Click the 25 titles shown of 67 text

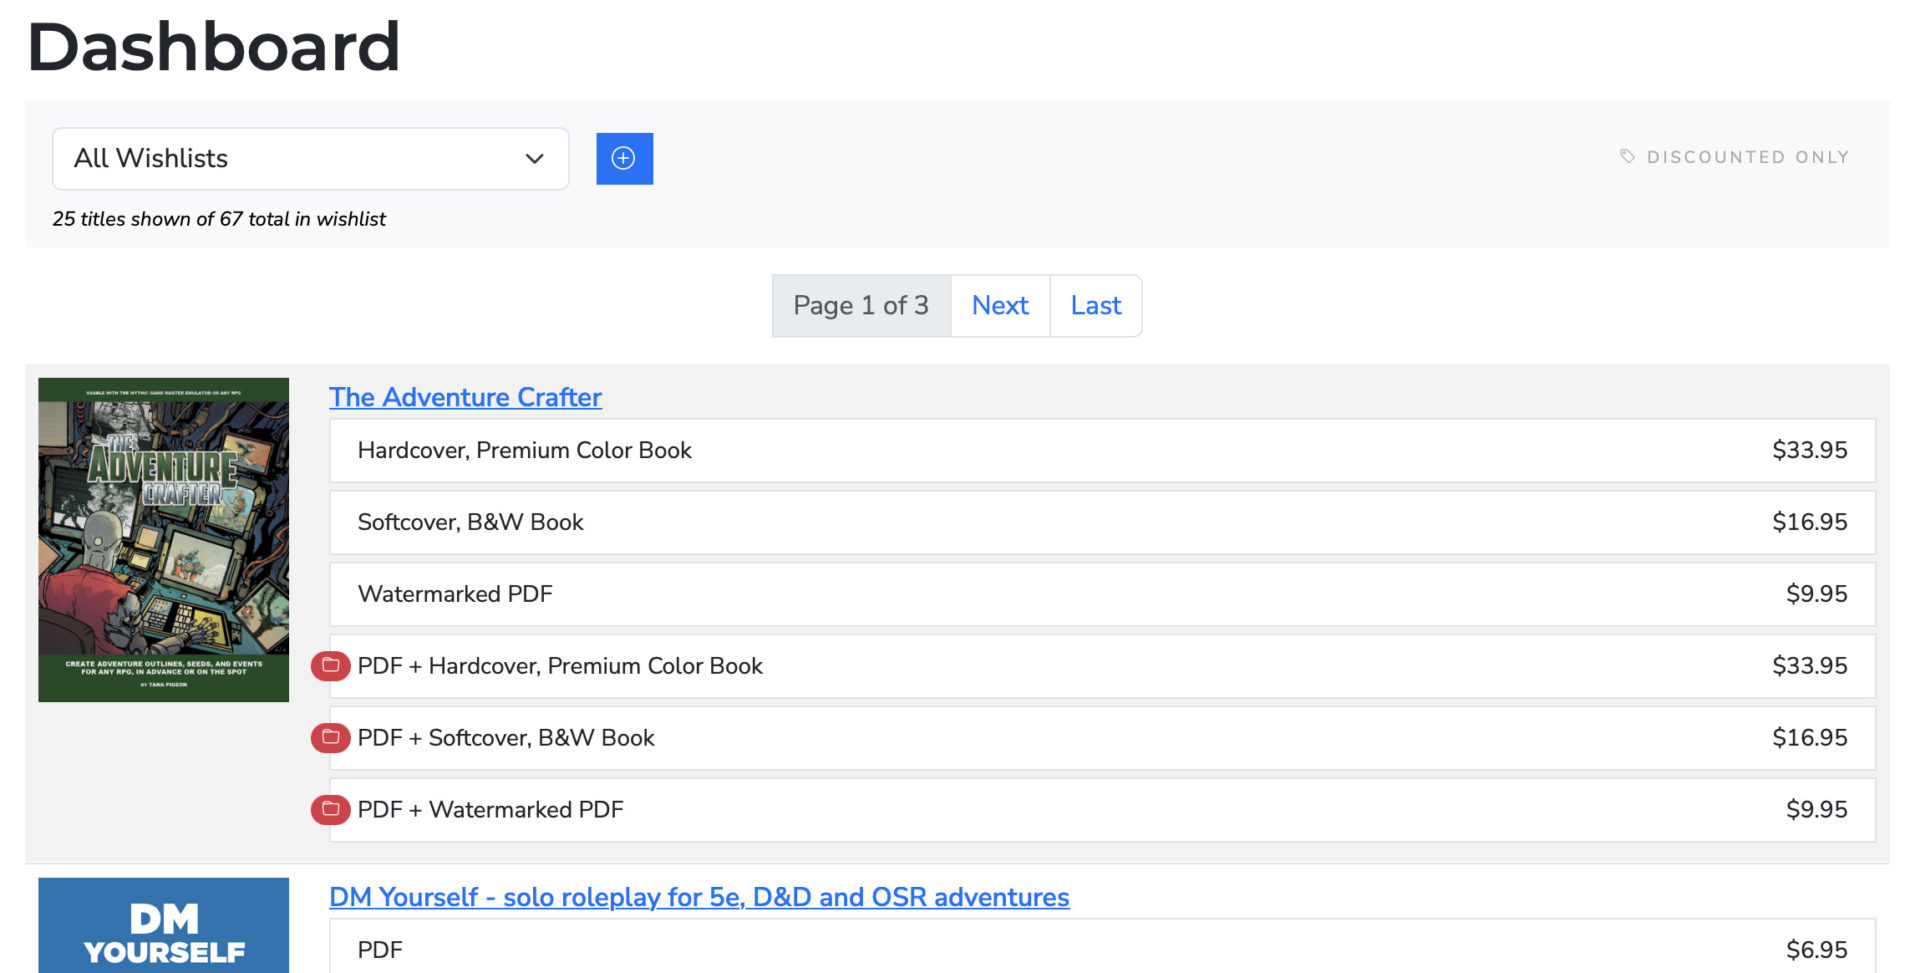(x=219, y=219)
